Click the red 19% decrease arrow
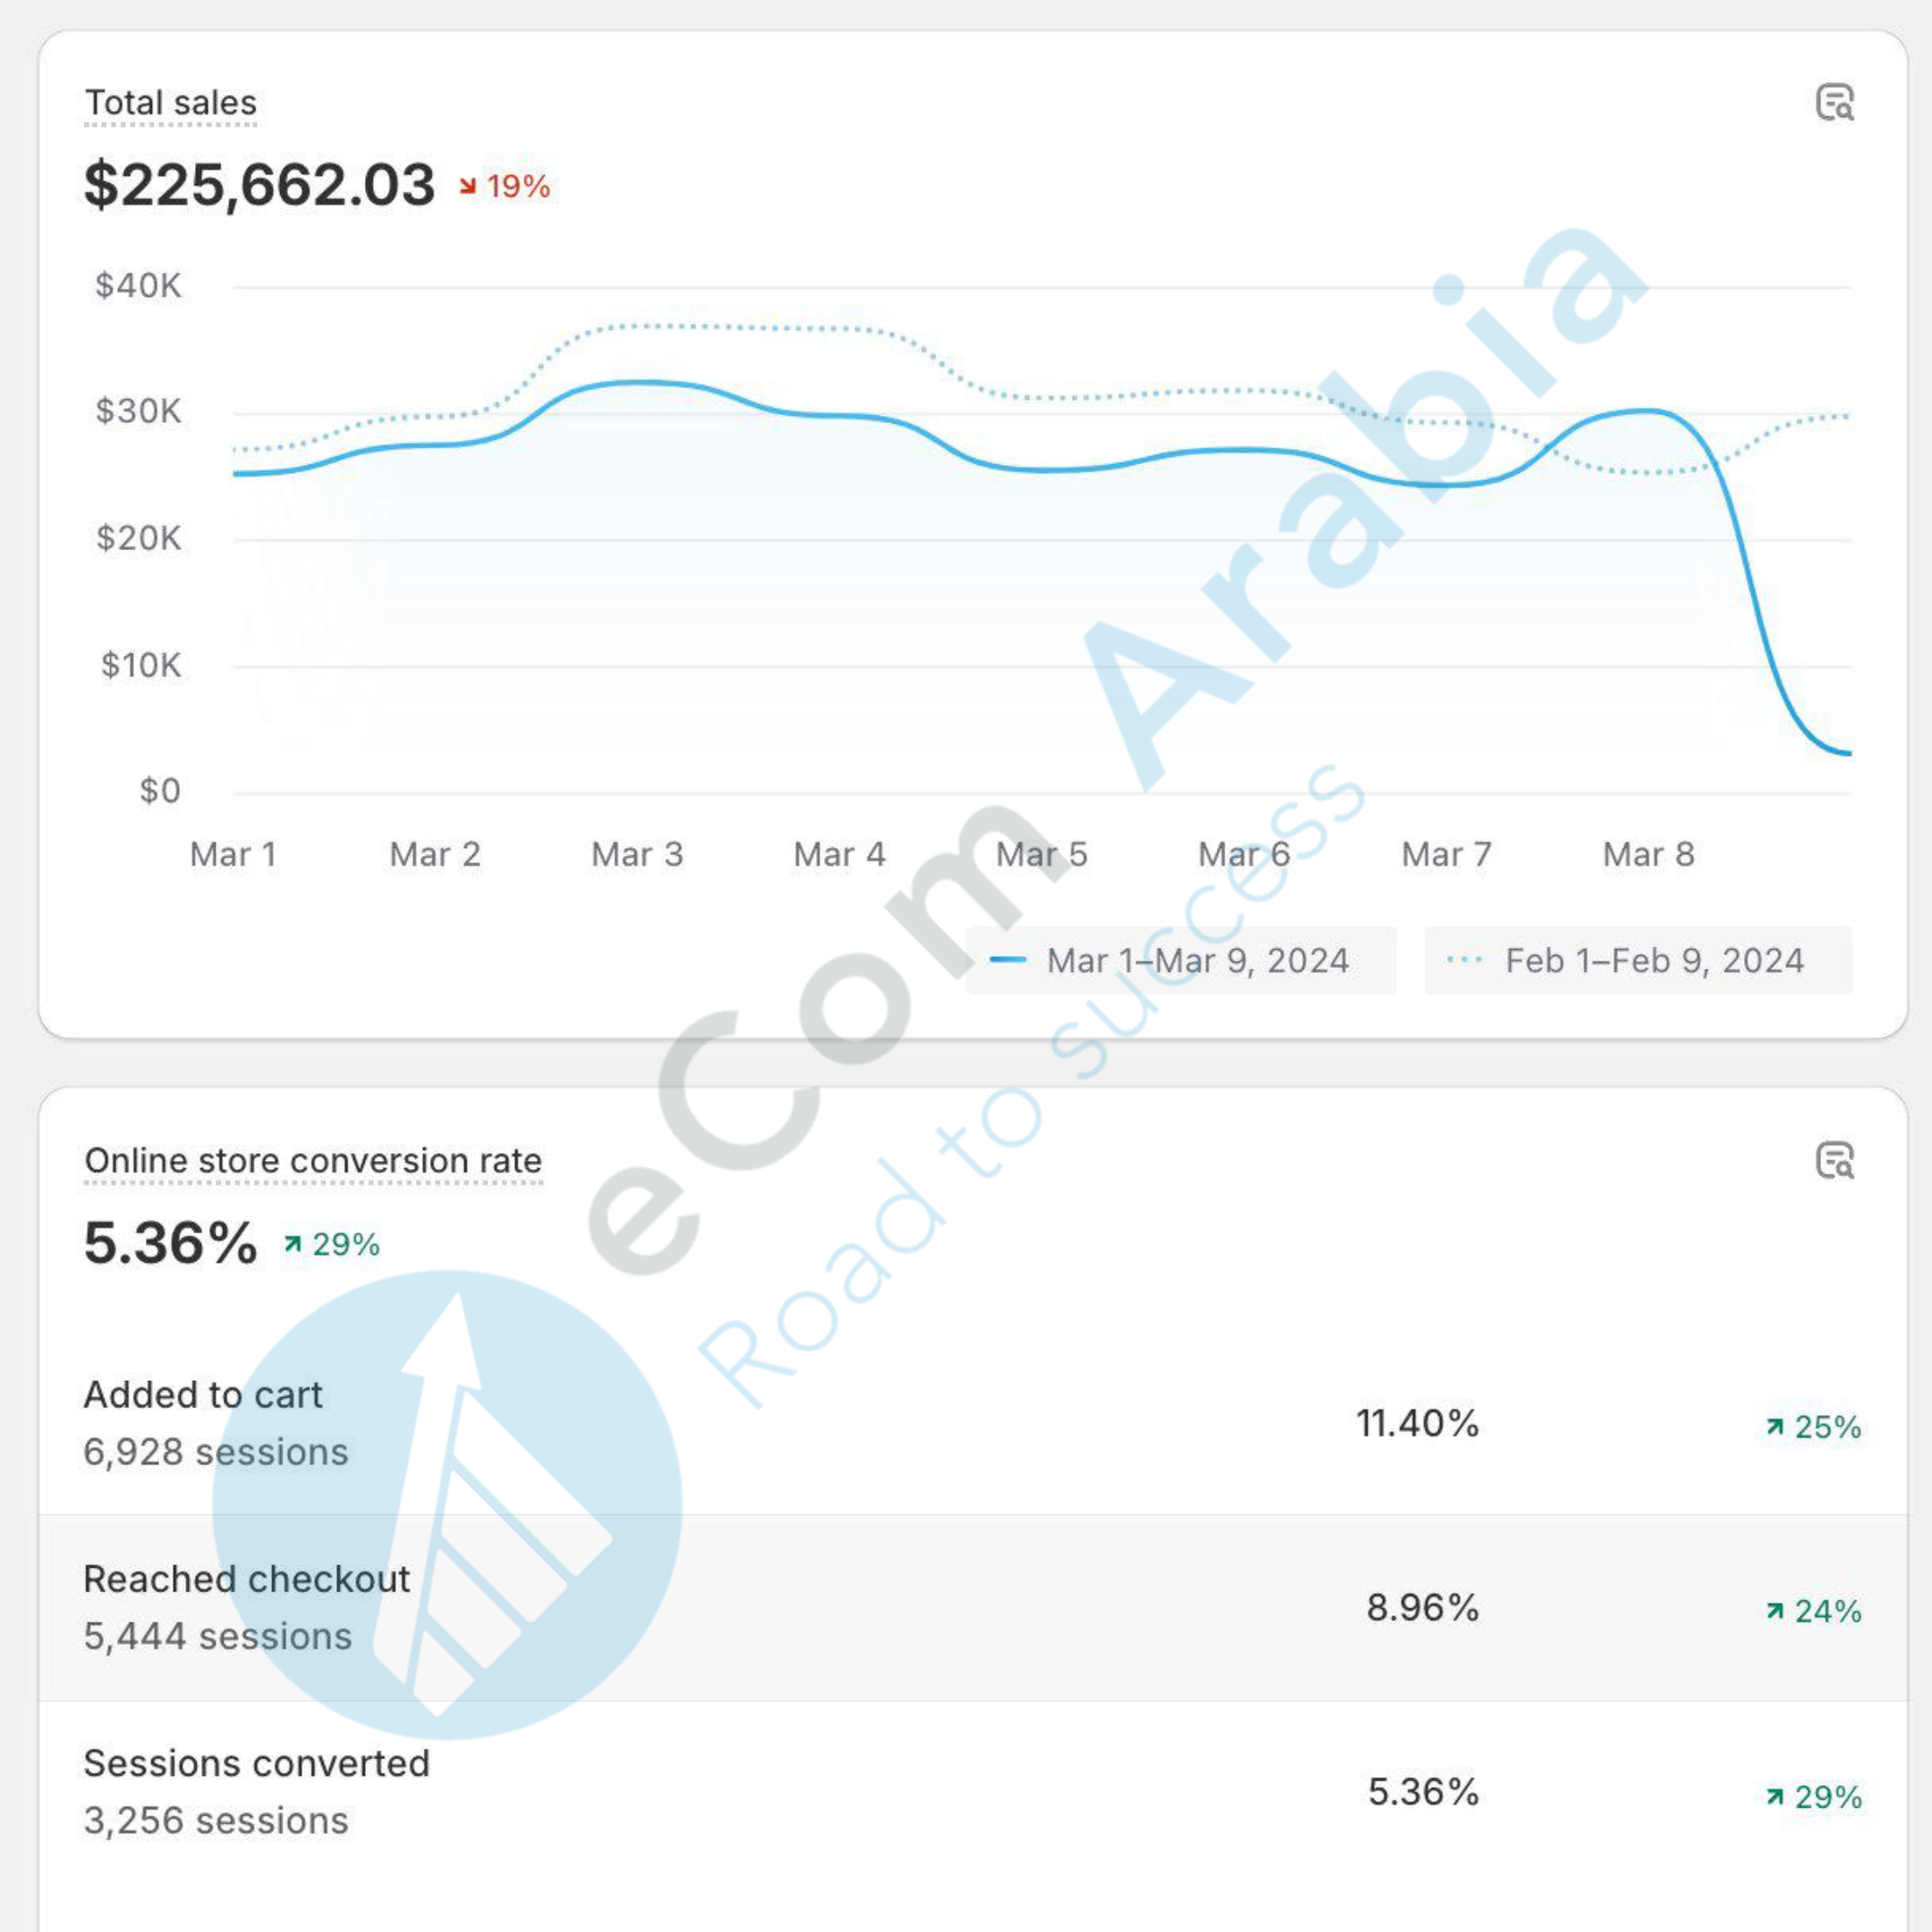 467,186
